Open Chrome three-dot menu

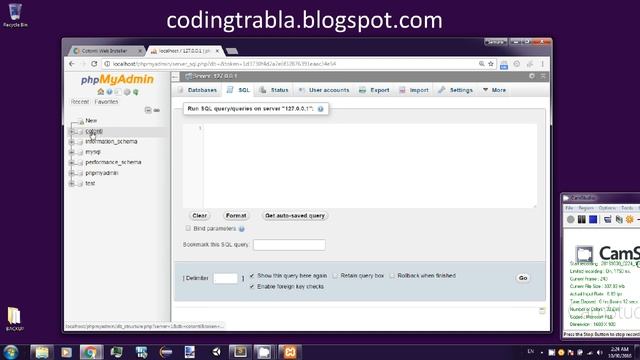(x=542, y=64)
